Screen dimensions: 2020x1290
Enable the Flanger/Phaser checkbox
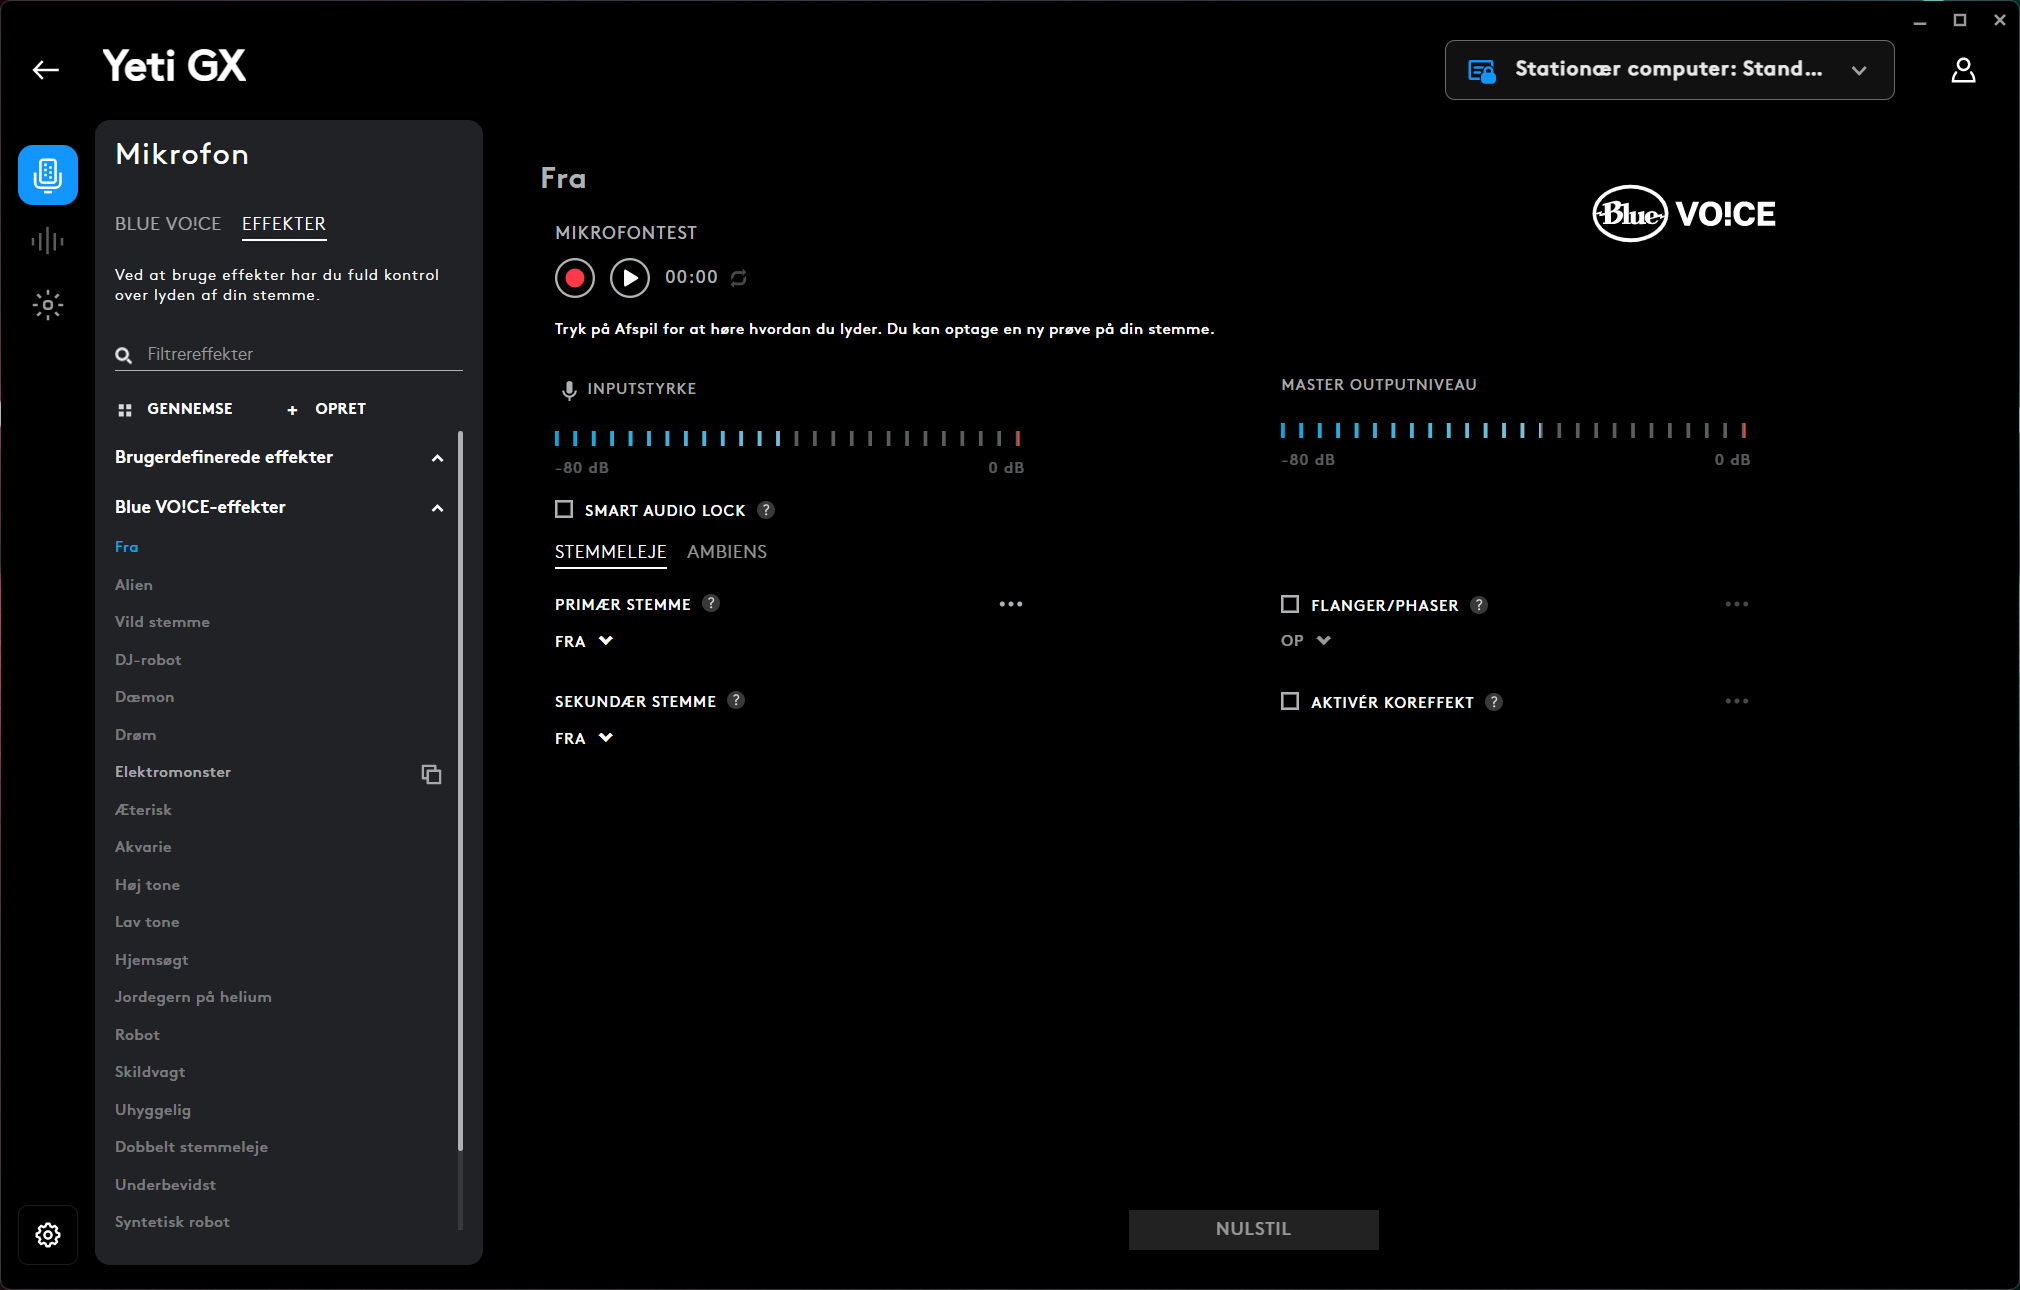1290,604
